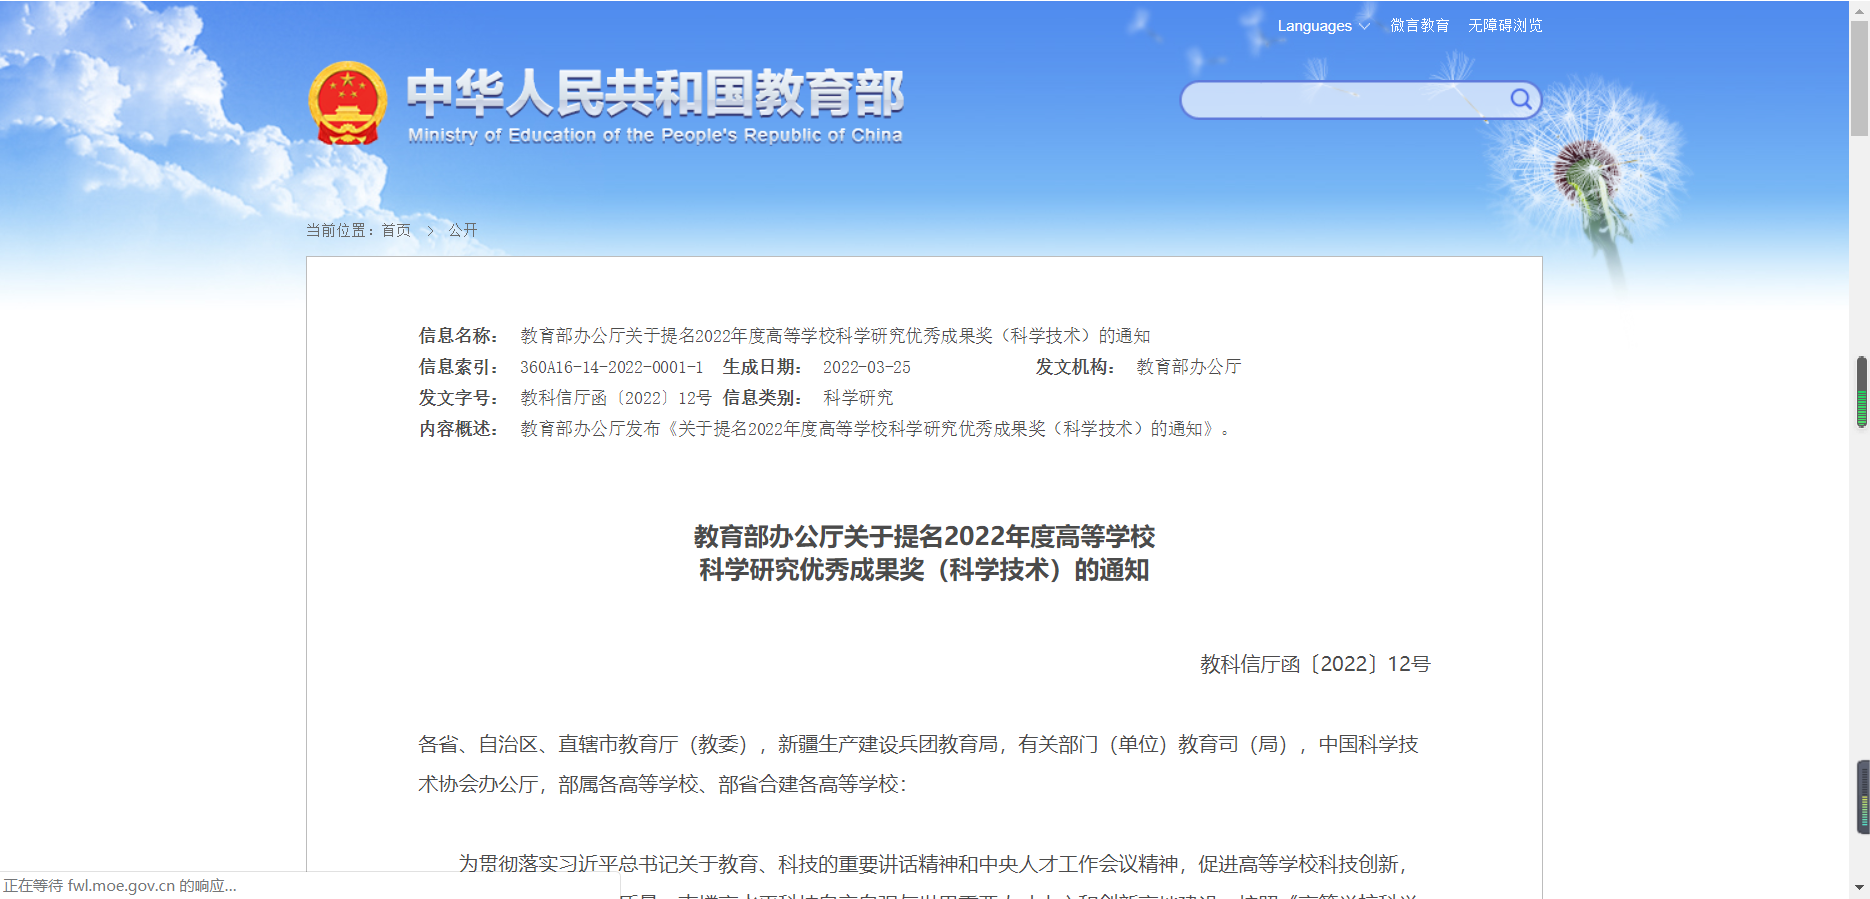The height and width of the screenshot is (899, 1870).
Task: Go to 首页 in the breadcrumb
Action: tap(396, 230)
